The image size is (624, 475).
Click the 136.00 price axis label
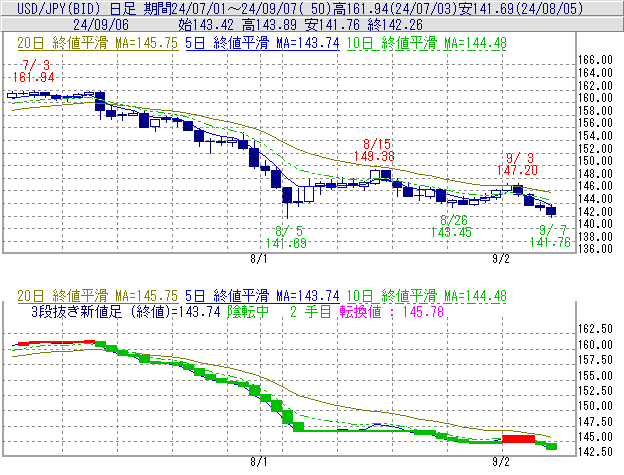pyautogui.click(x=595, y=249)
